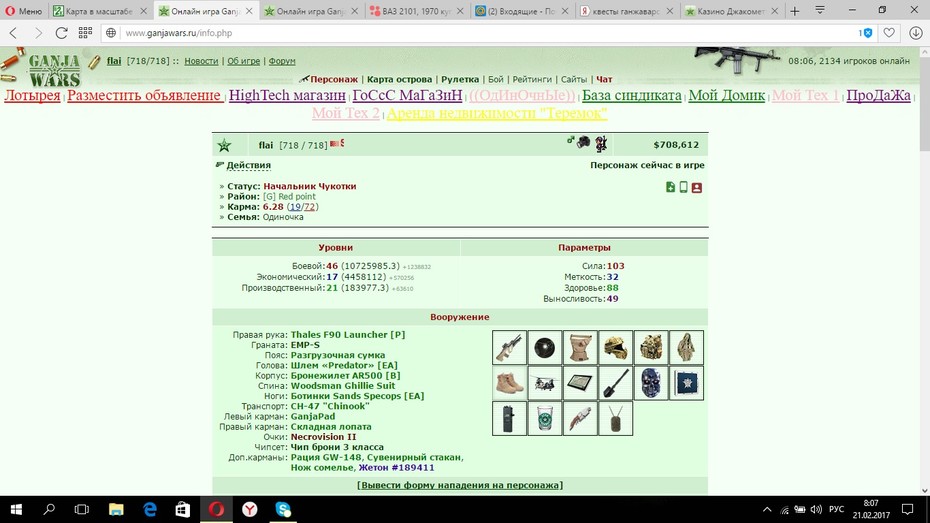Open the karma 19 positive votes link

295,207
